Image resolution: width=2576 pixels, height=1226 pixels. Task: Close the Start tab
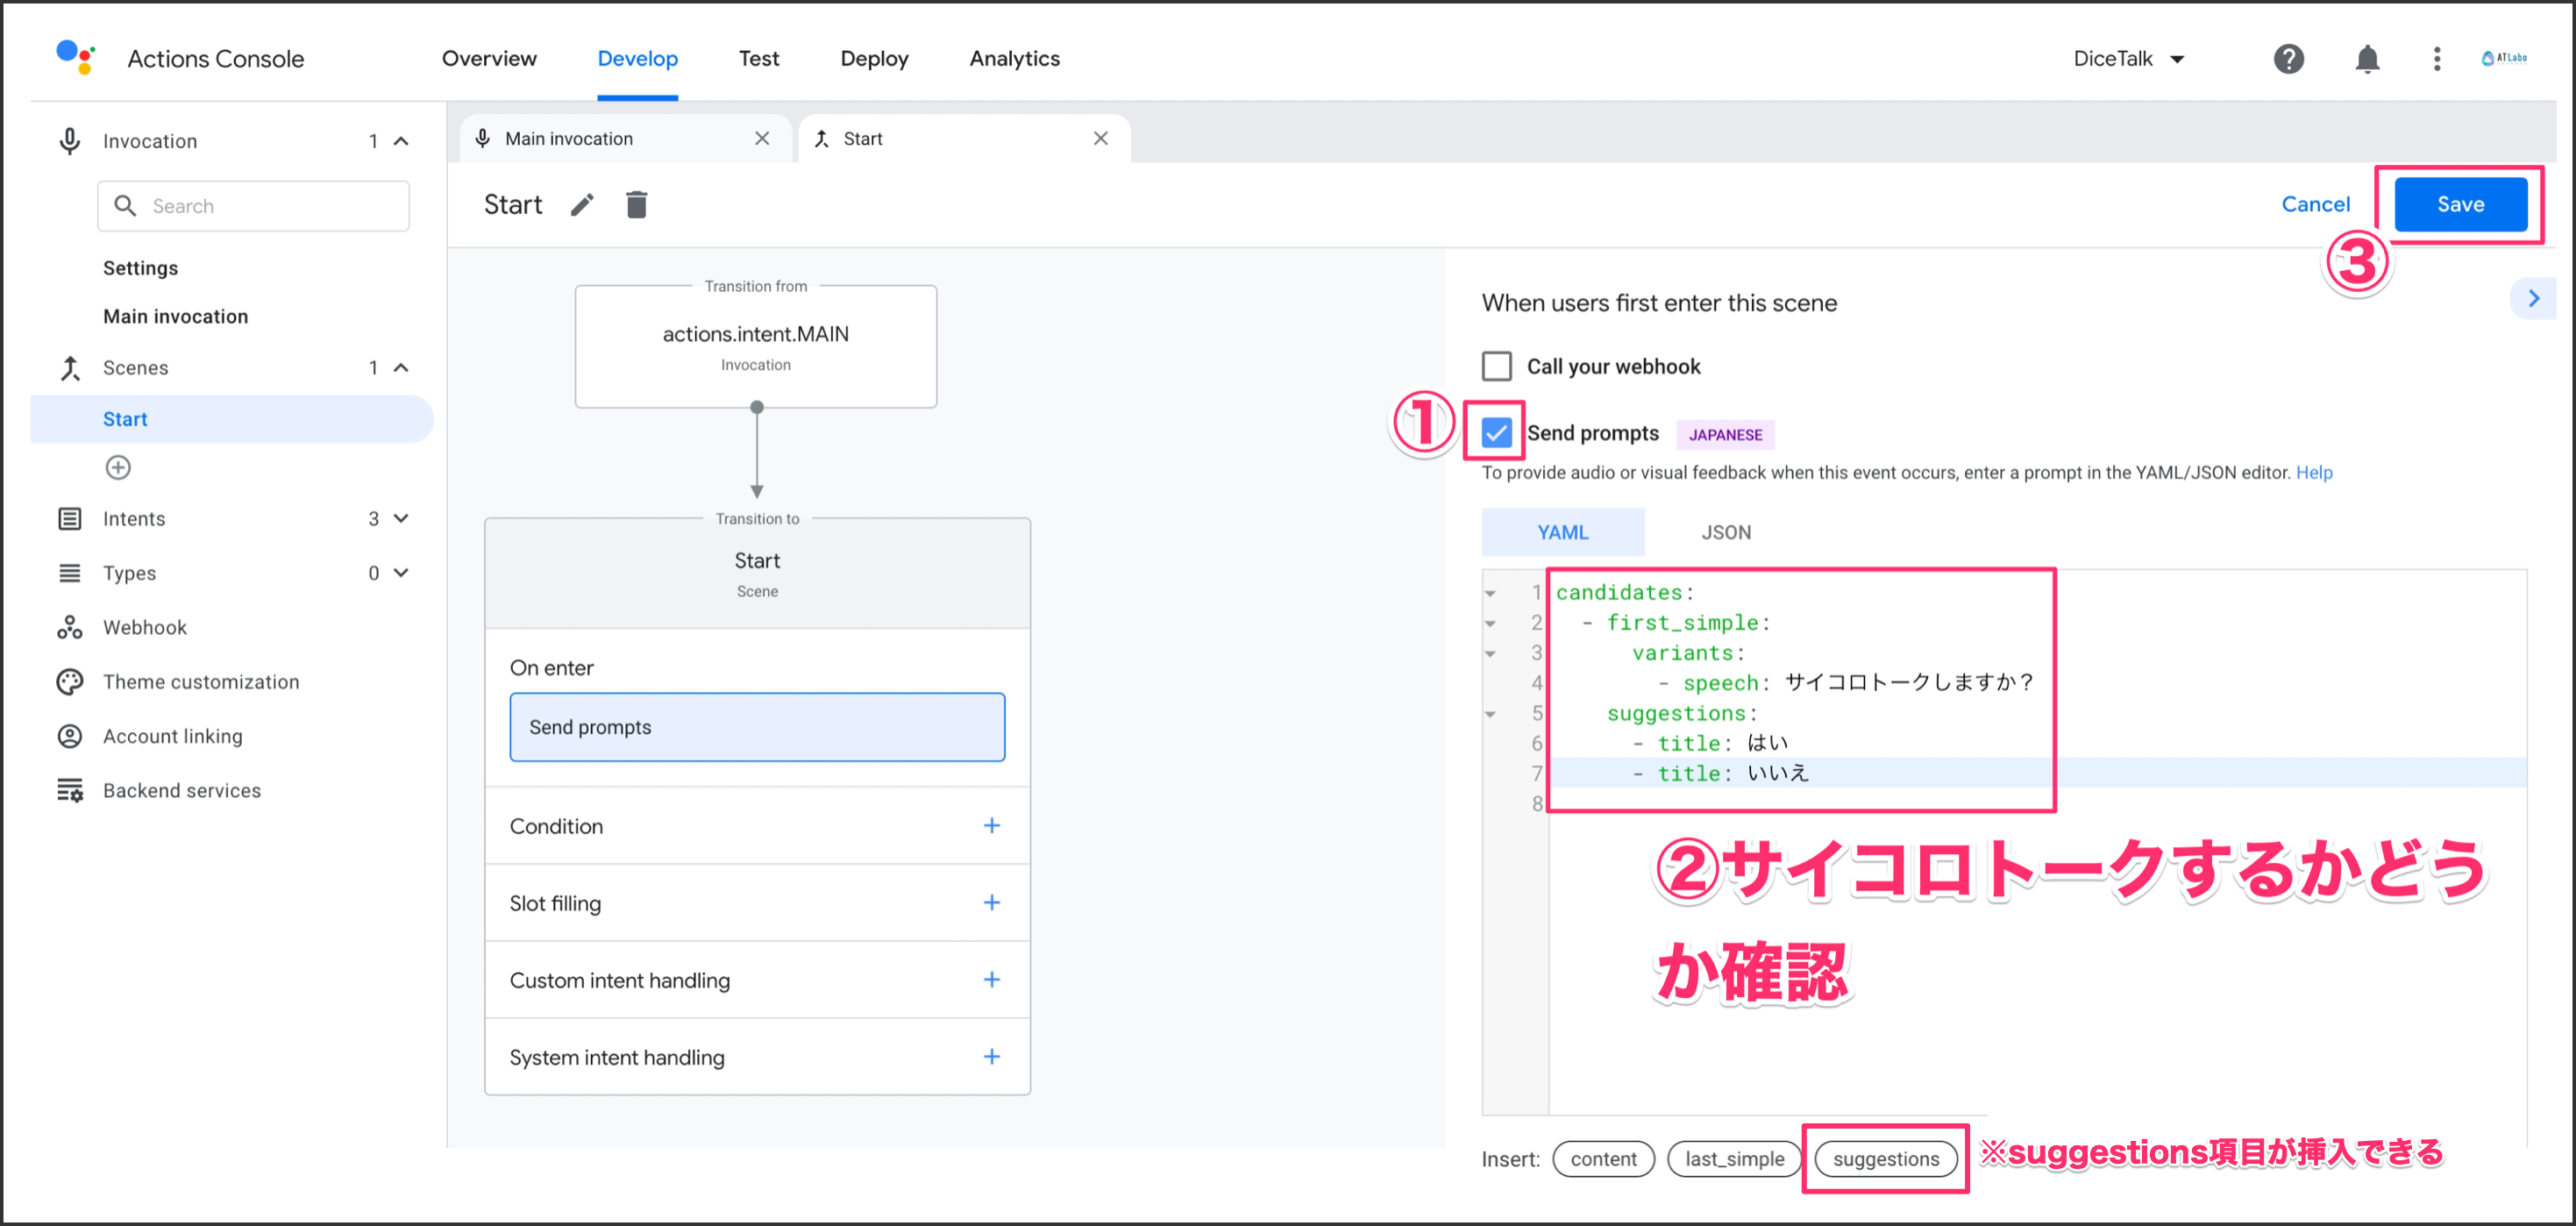[x=1100, y=138]
